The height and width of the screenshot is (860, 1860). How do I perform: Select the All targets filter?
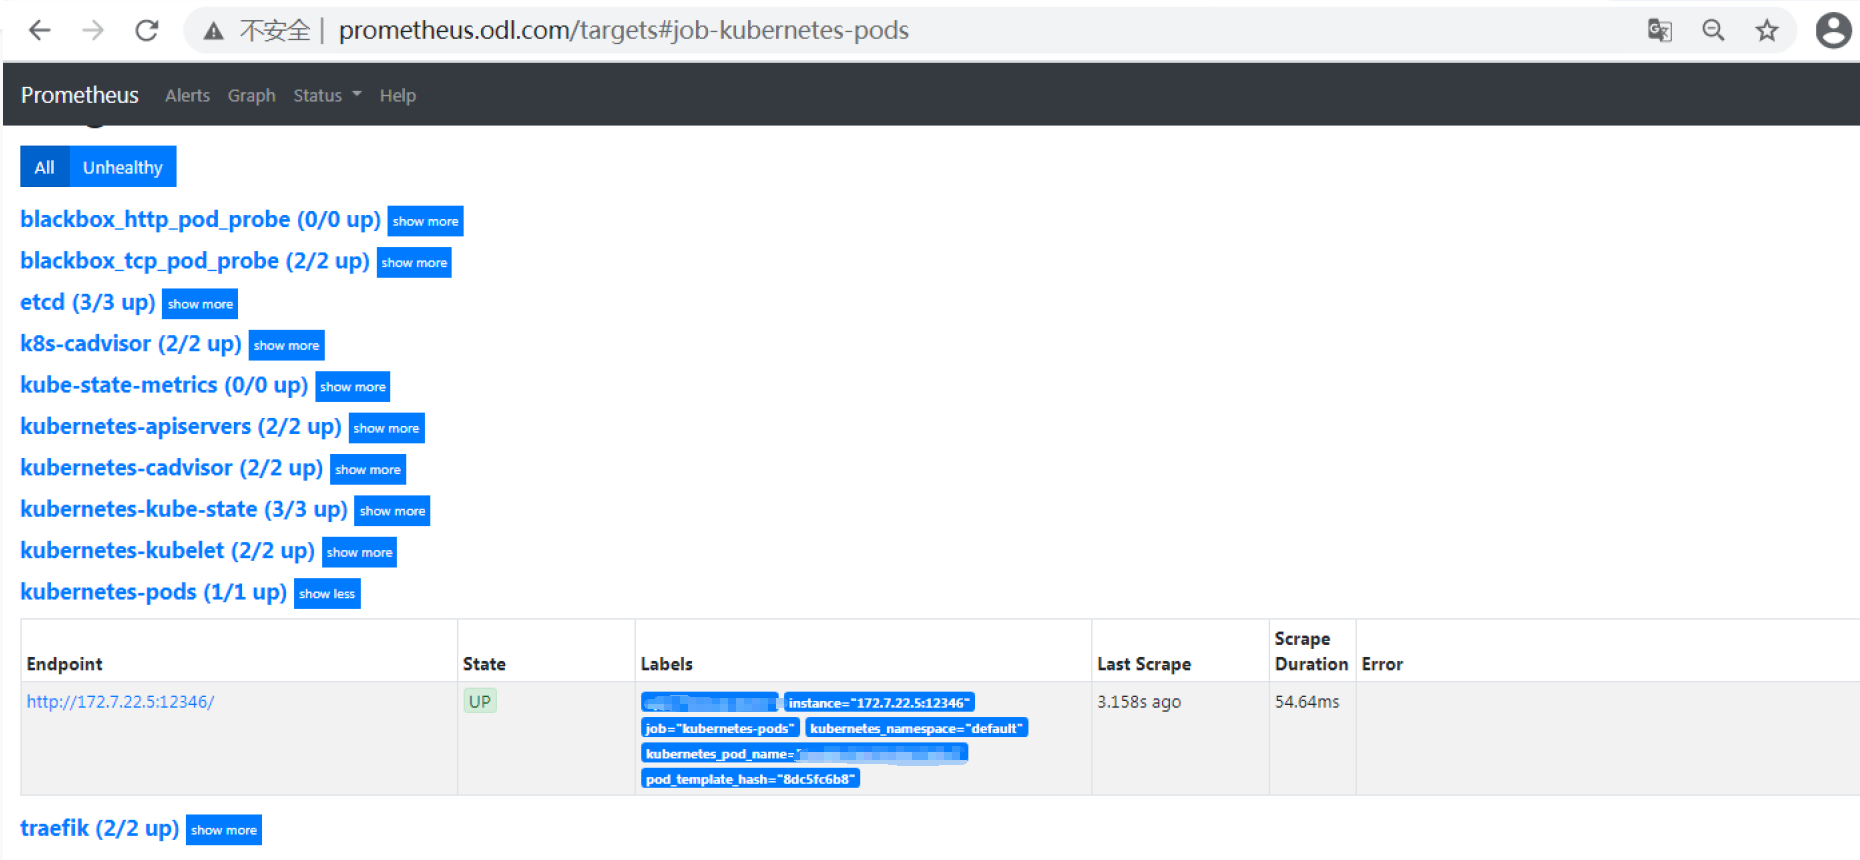(44, 167)
